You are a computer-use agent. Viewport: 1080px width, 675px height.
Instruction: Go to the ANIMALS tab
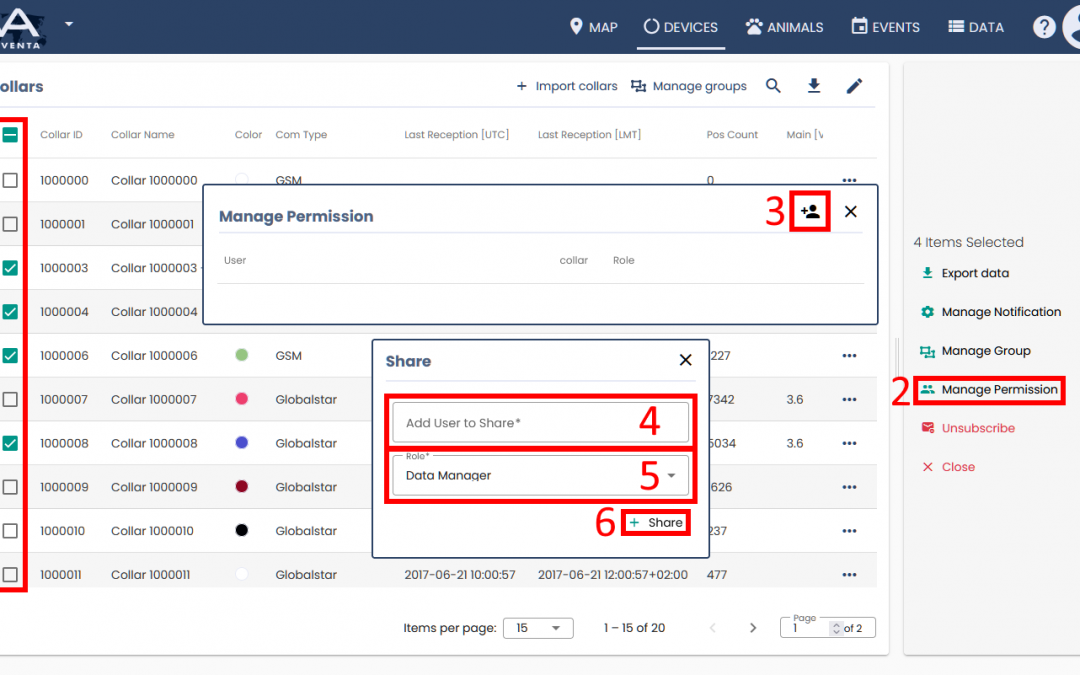pos(784,27)
